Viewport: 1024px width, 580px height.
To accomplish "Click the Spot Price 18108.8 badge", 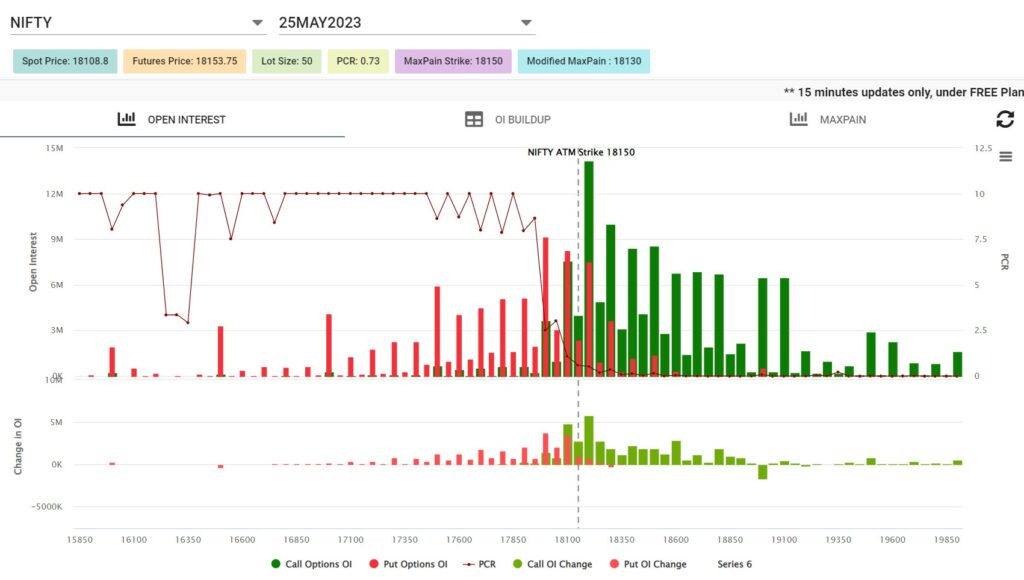I will [65, 61].
